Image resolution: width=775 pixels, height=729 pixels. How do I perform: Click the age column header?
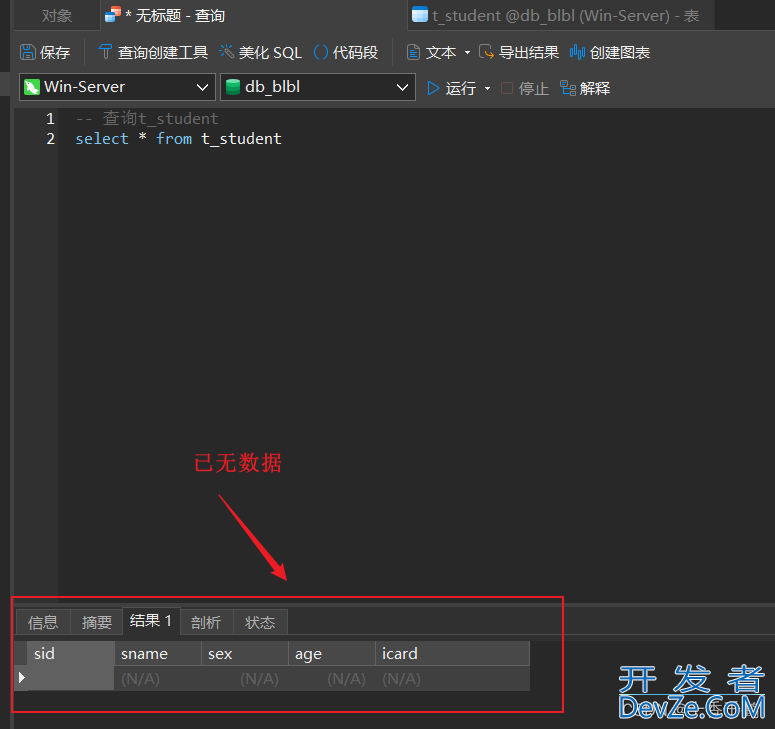point(332,653)
